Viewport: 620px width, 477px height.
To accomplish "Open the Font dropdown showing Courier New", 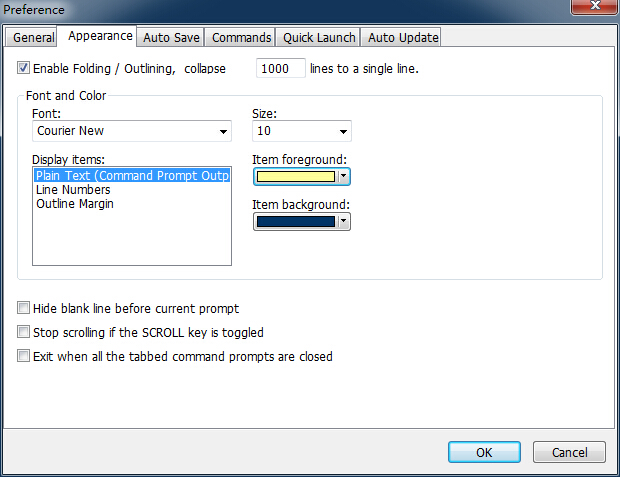I will point(222,131).
